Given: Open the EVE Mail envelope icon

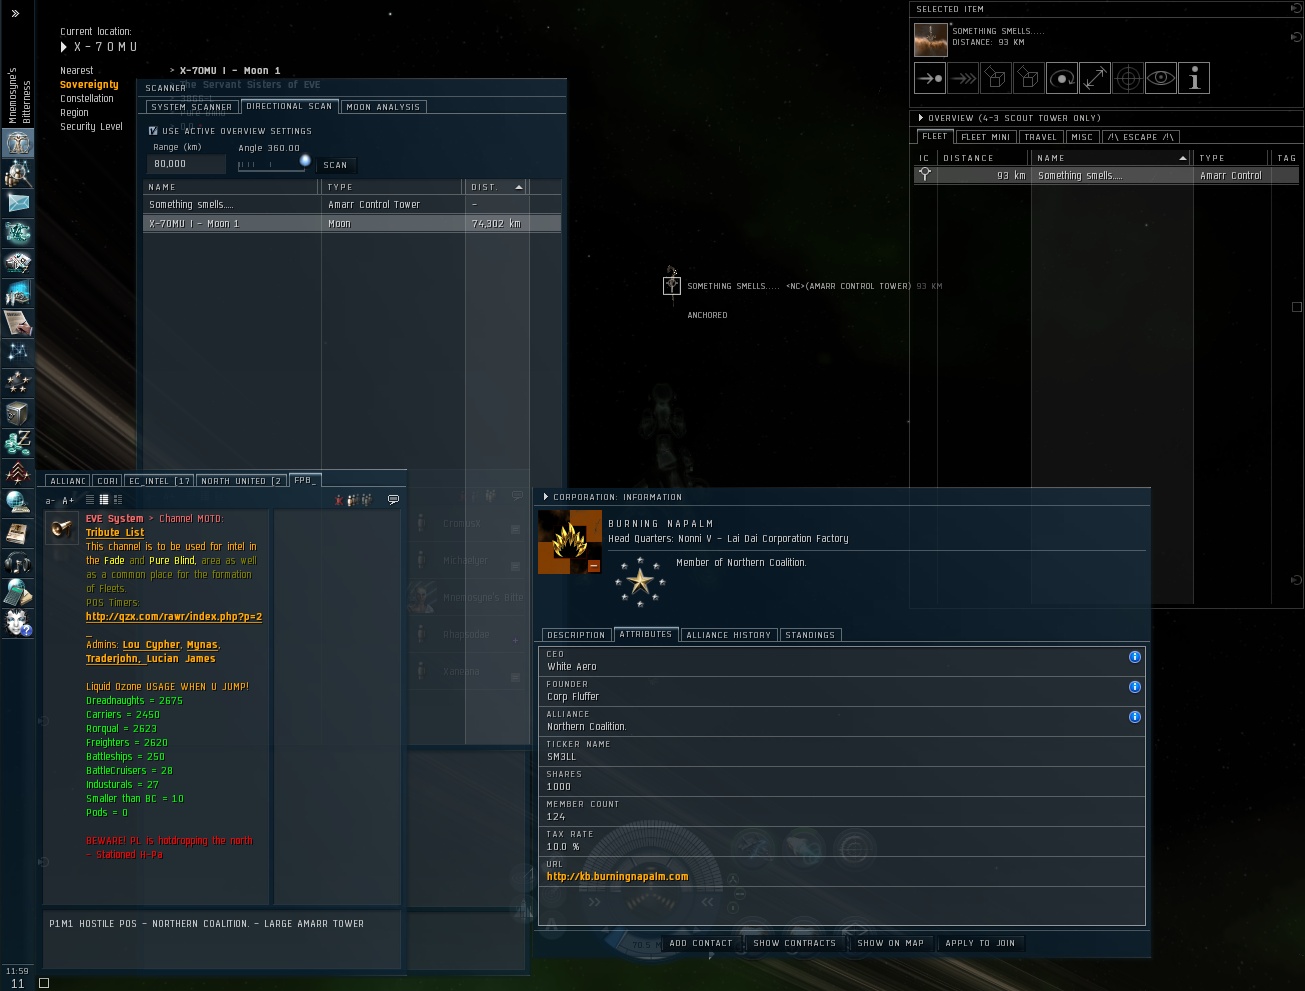Looking at the screenshot, I should pyautogui.click(x=18, y=203).
